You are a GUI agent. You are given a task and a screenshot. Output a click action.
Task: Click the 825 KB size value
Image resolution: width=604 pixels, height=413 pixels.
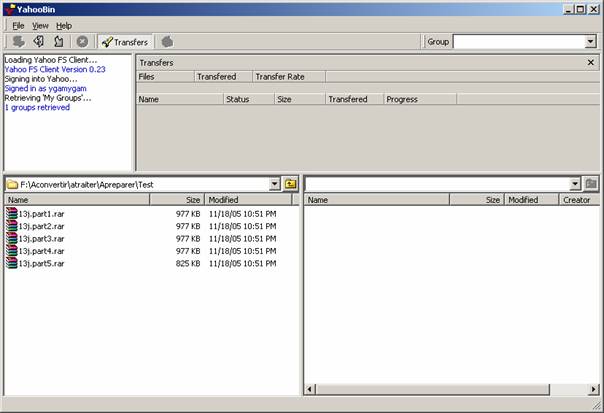[188, 264]
